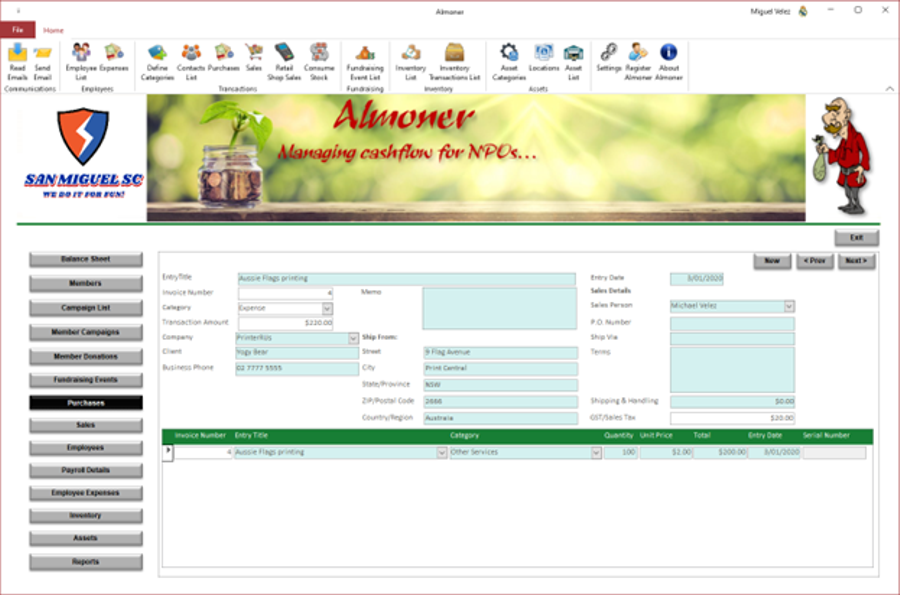This screenshot has height=595, width=900.
Task: Open the Balance Sheet sidebar button
Action: (86, 259)
